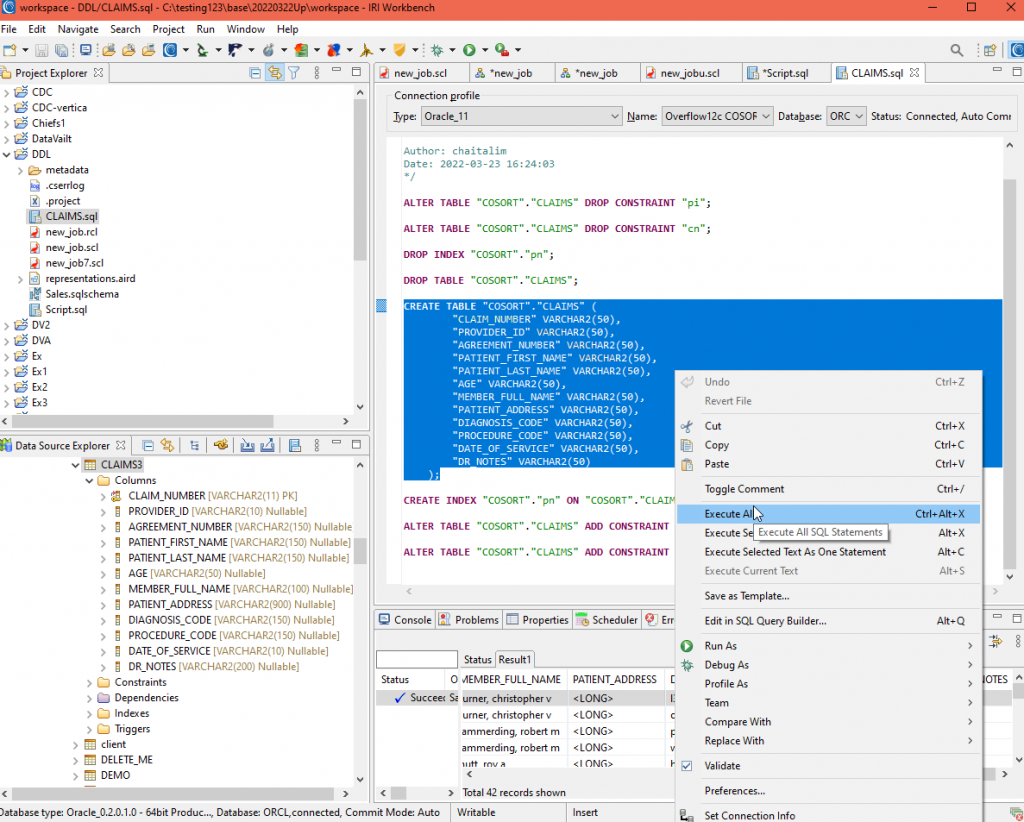Viewport: 1024px width, 822px height.
Task: Select Preferences... in the context menu
Action: [x=734, y=791]
